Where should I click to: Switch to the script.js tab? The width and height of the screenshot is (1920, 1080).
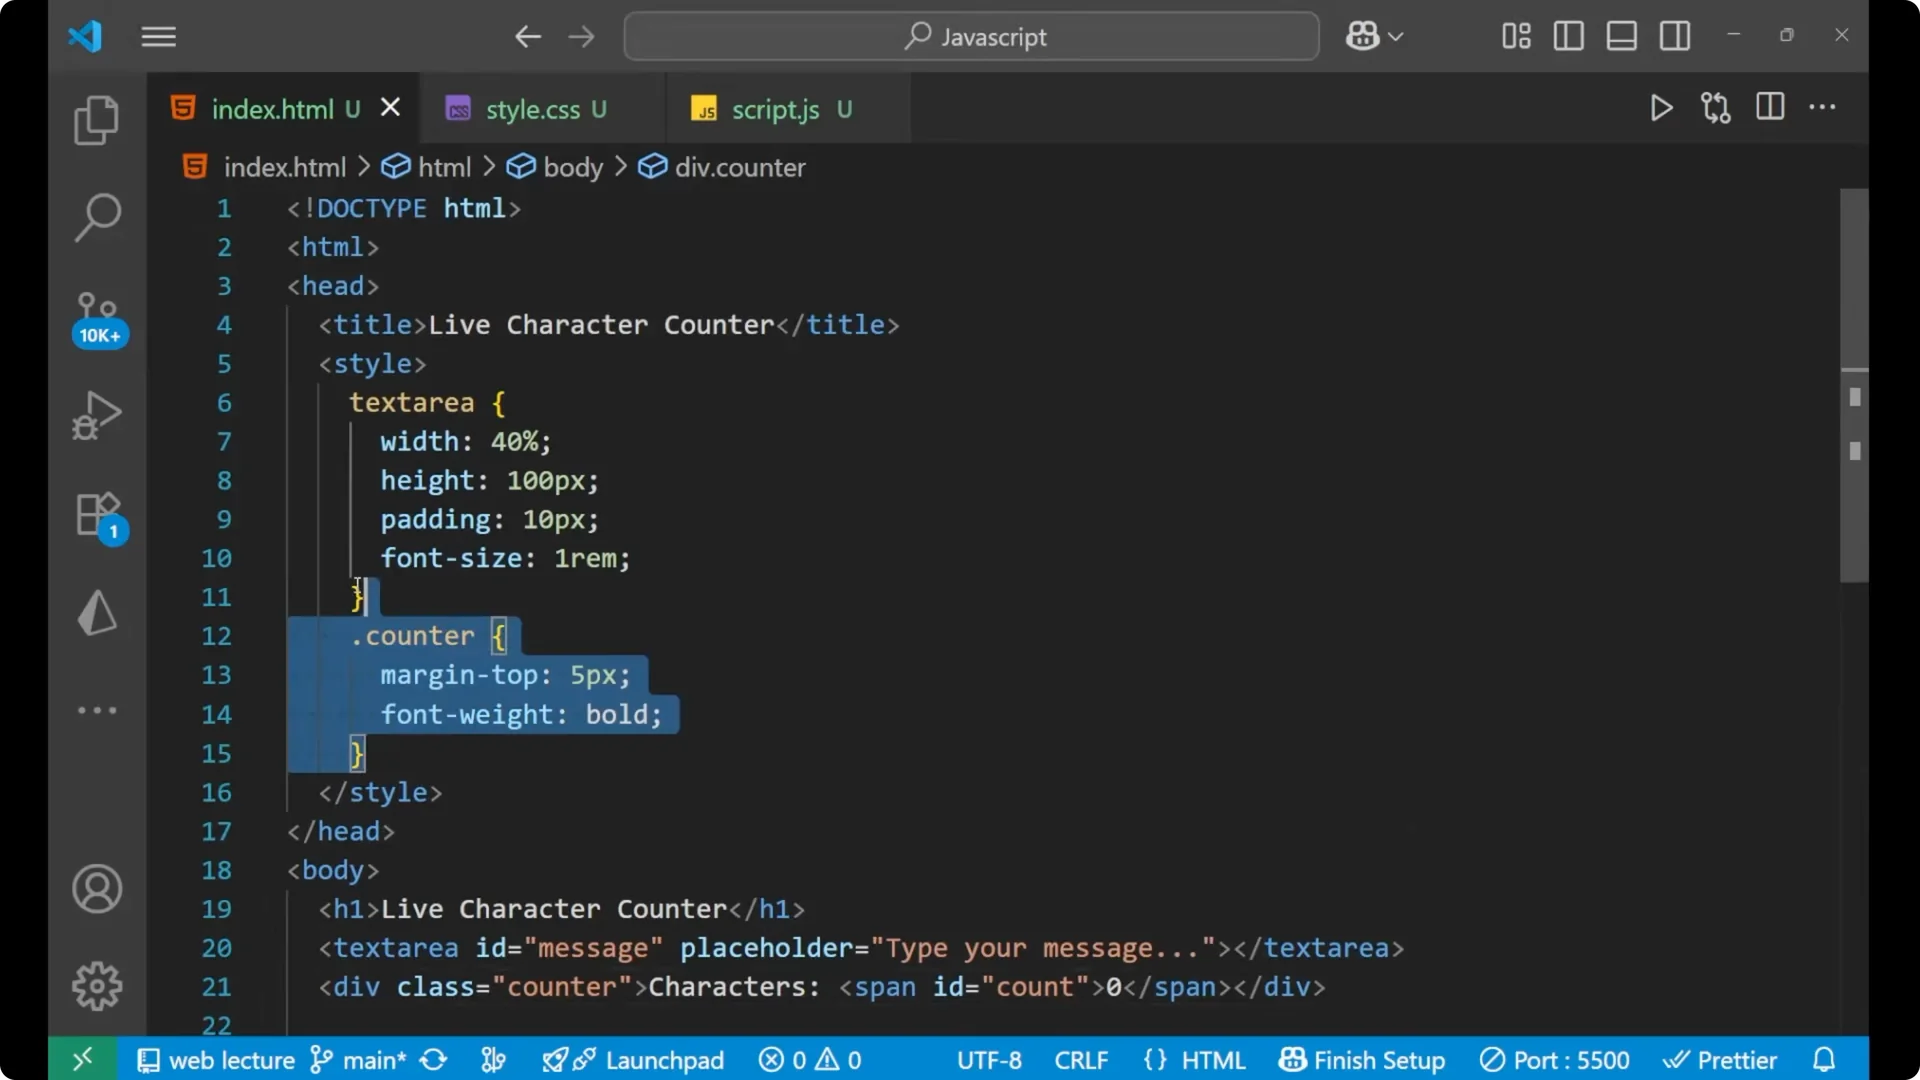pos(775,108)
